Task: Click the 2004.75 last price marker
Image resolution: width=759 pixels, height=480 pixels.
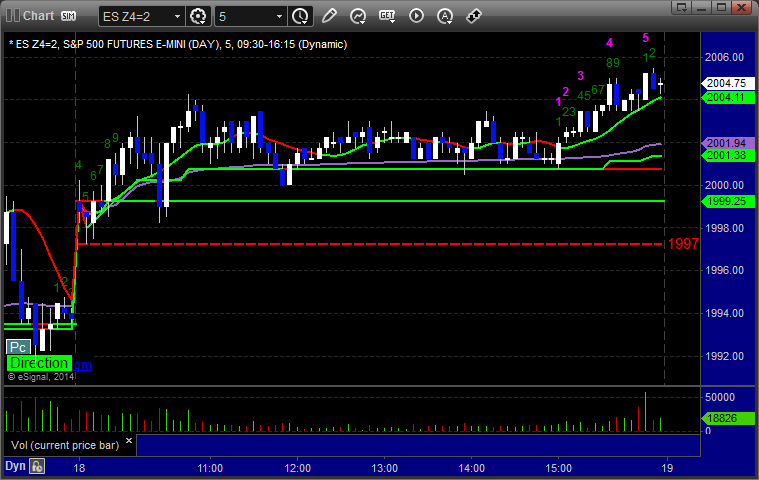Action: point(728,83)
